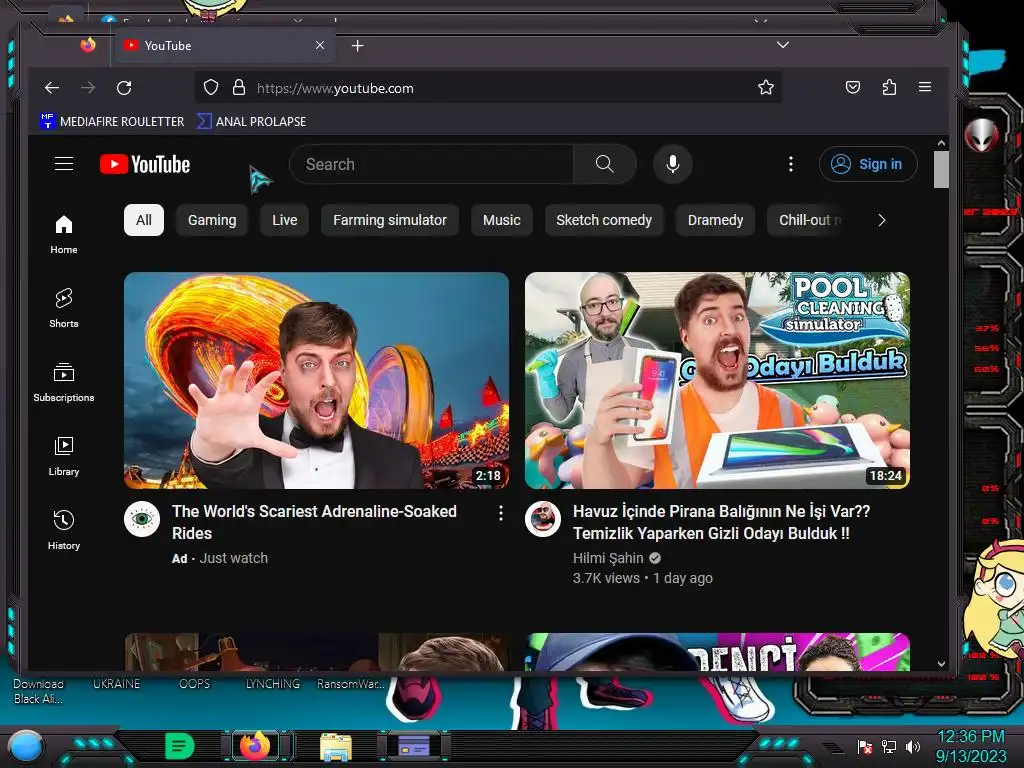The height and width of the screenshot is (768, 1024).
Task: Click the page scrollbar thumb
Action: click(941, 169)
